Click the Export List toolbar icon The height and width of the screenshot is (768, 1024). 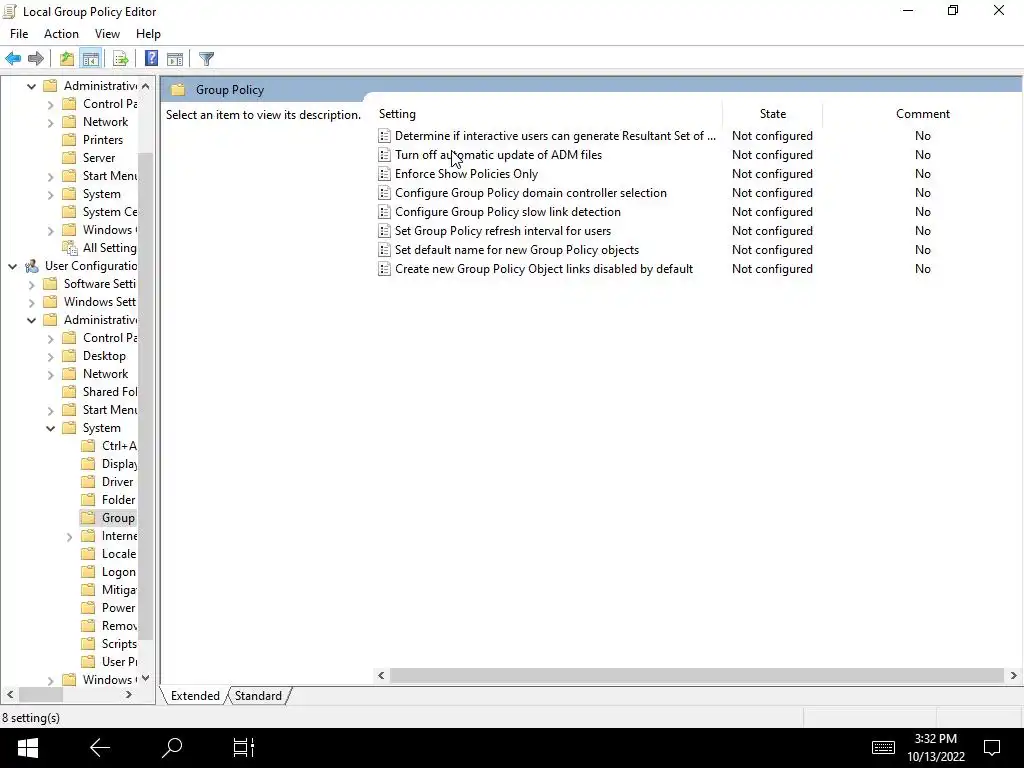pyautogui.click(x=120, y=59)
